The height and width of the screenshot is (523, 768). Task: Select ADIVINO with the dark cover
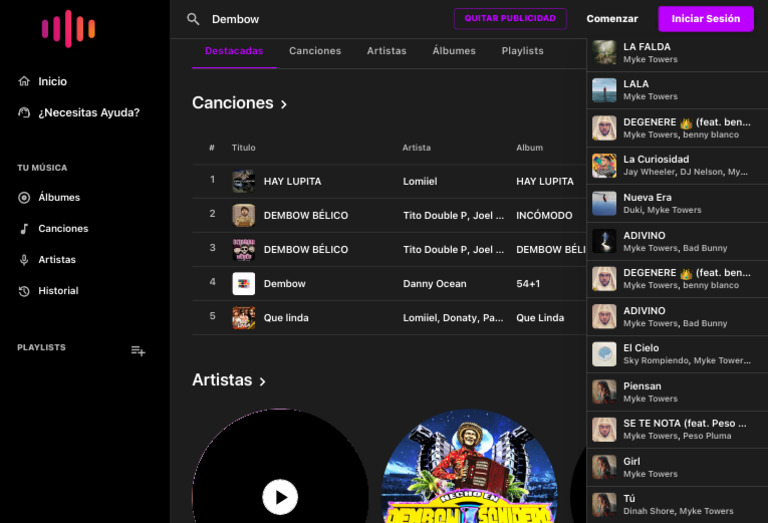click(677, 241)
